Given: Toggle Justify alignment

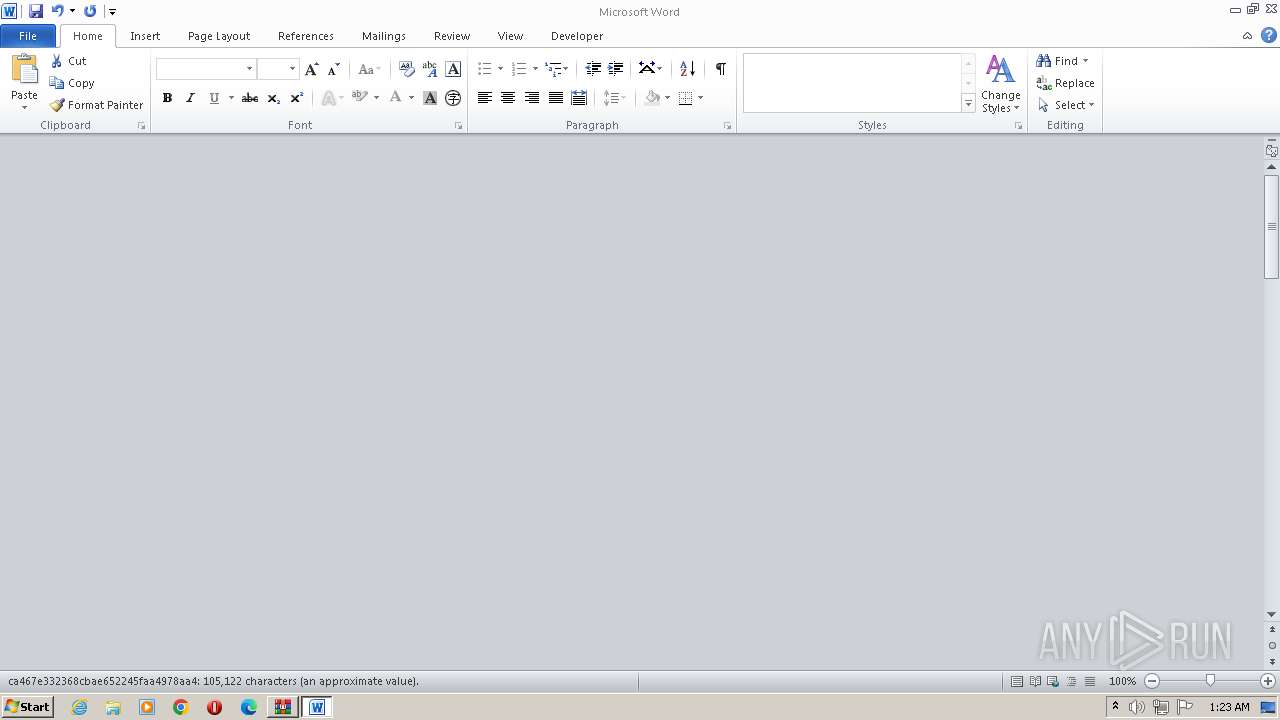Looking at the screenshot, I should (x=556, y=98).
